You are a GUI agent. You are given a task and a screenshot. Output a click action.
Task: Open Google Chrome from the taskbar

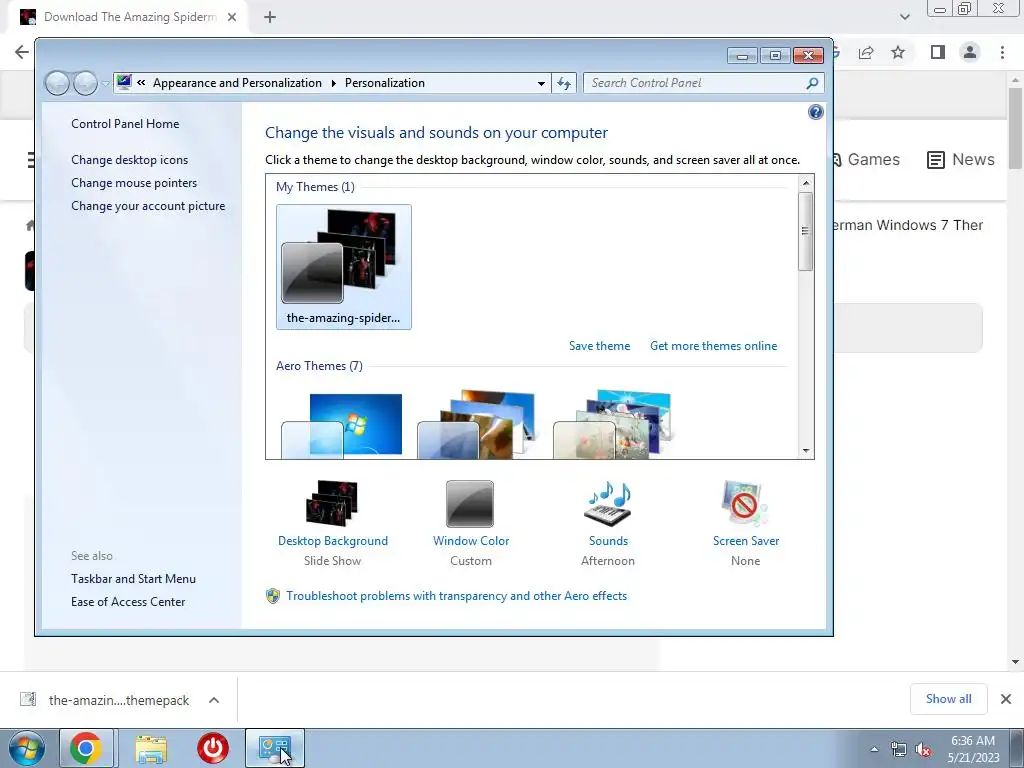[x=86, y=748]
